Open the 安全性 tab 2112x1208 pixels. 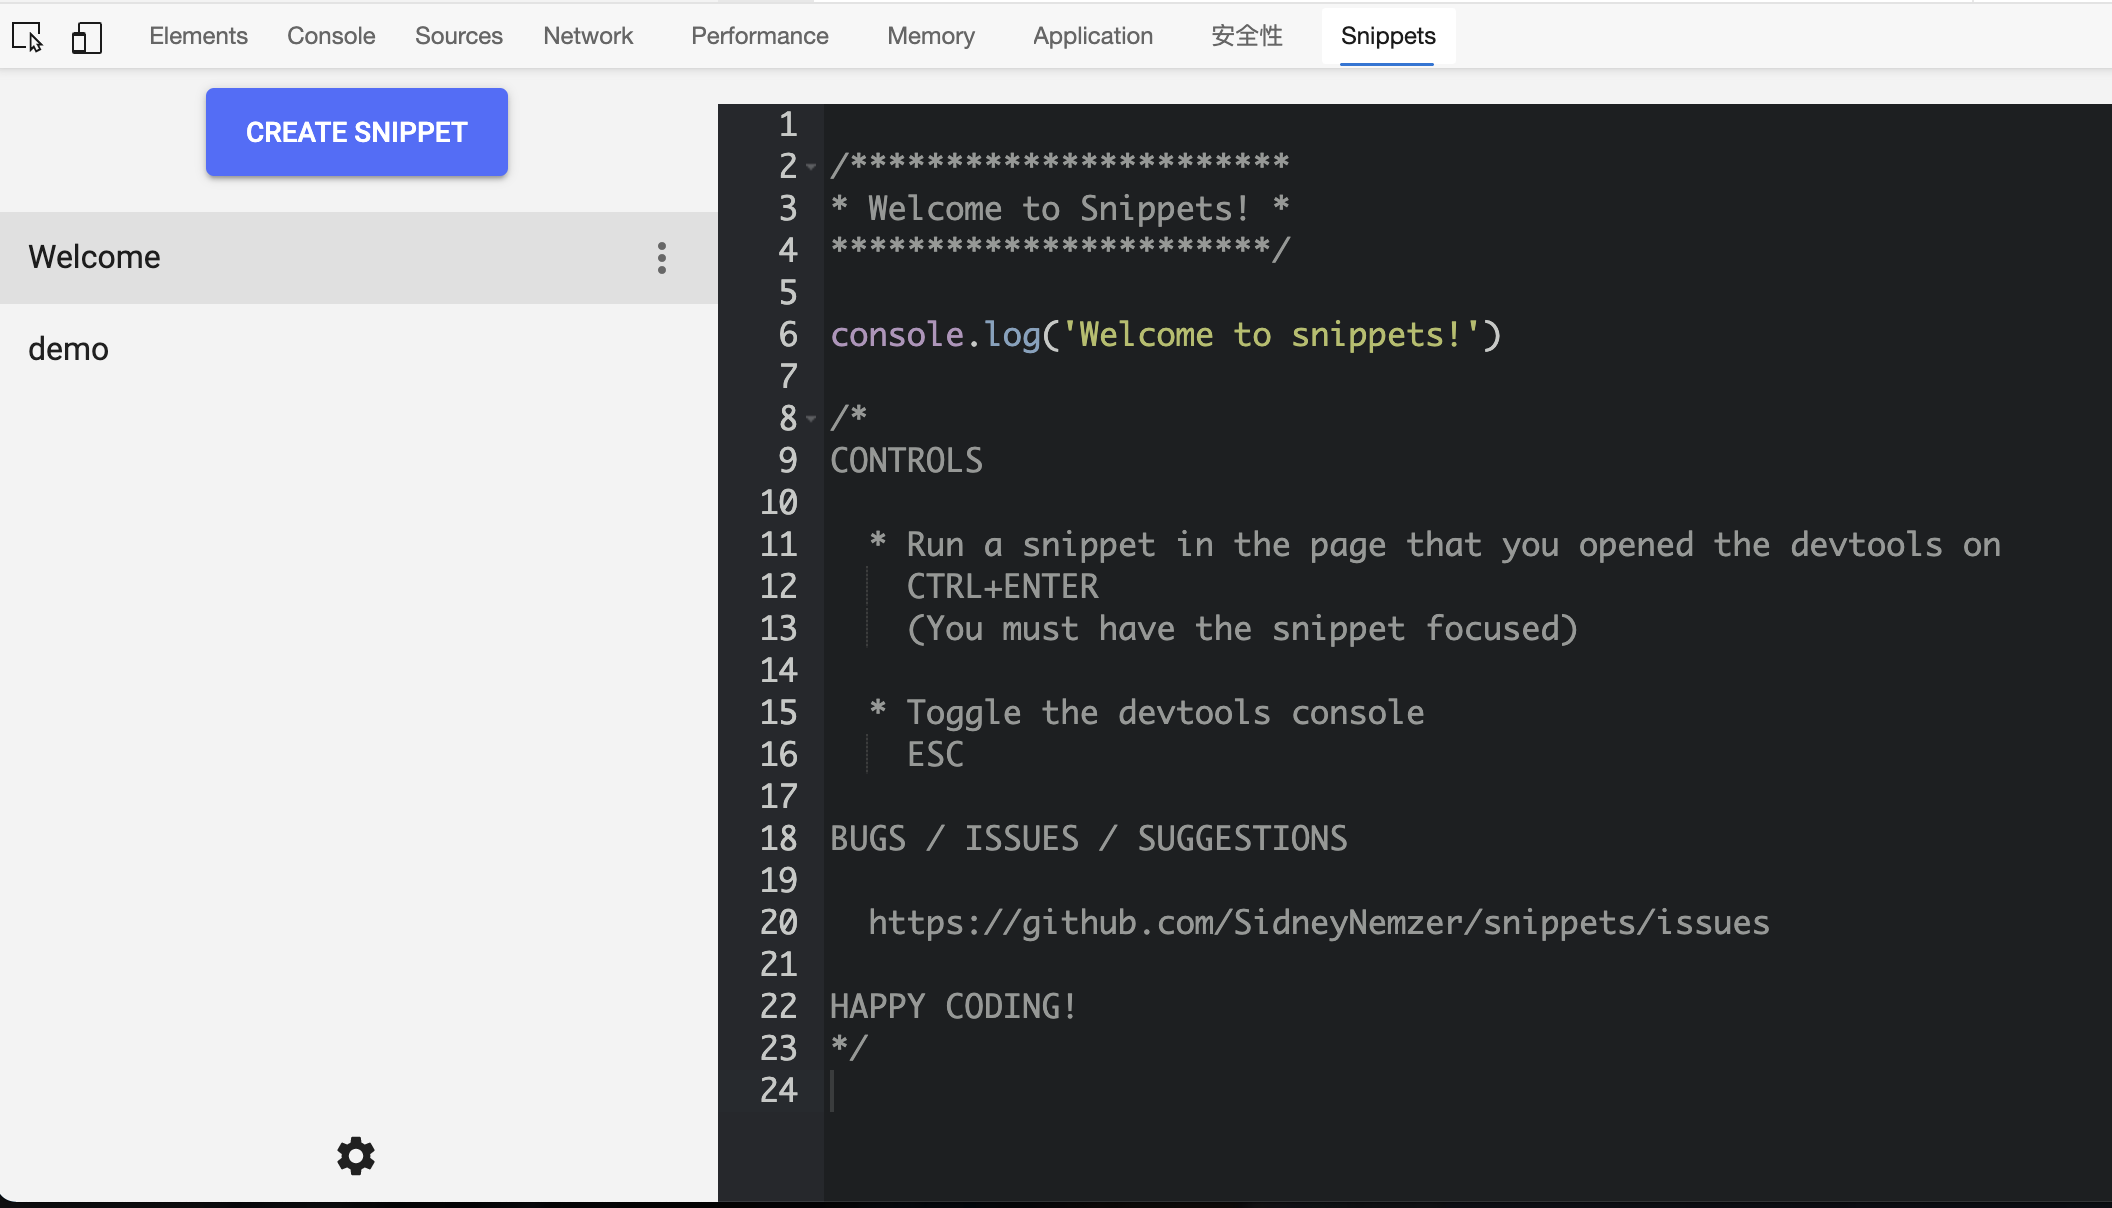[x=1246, y=36]
